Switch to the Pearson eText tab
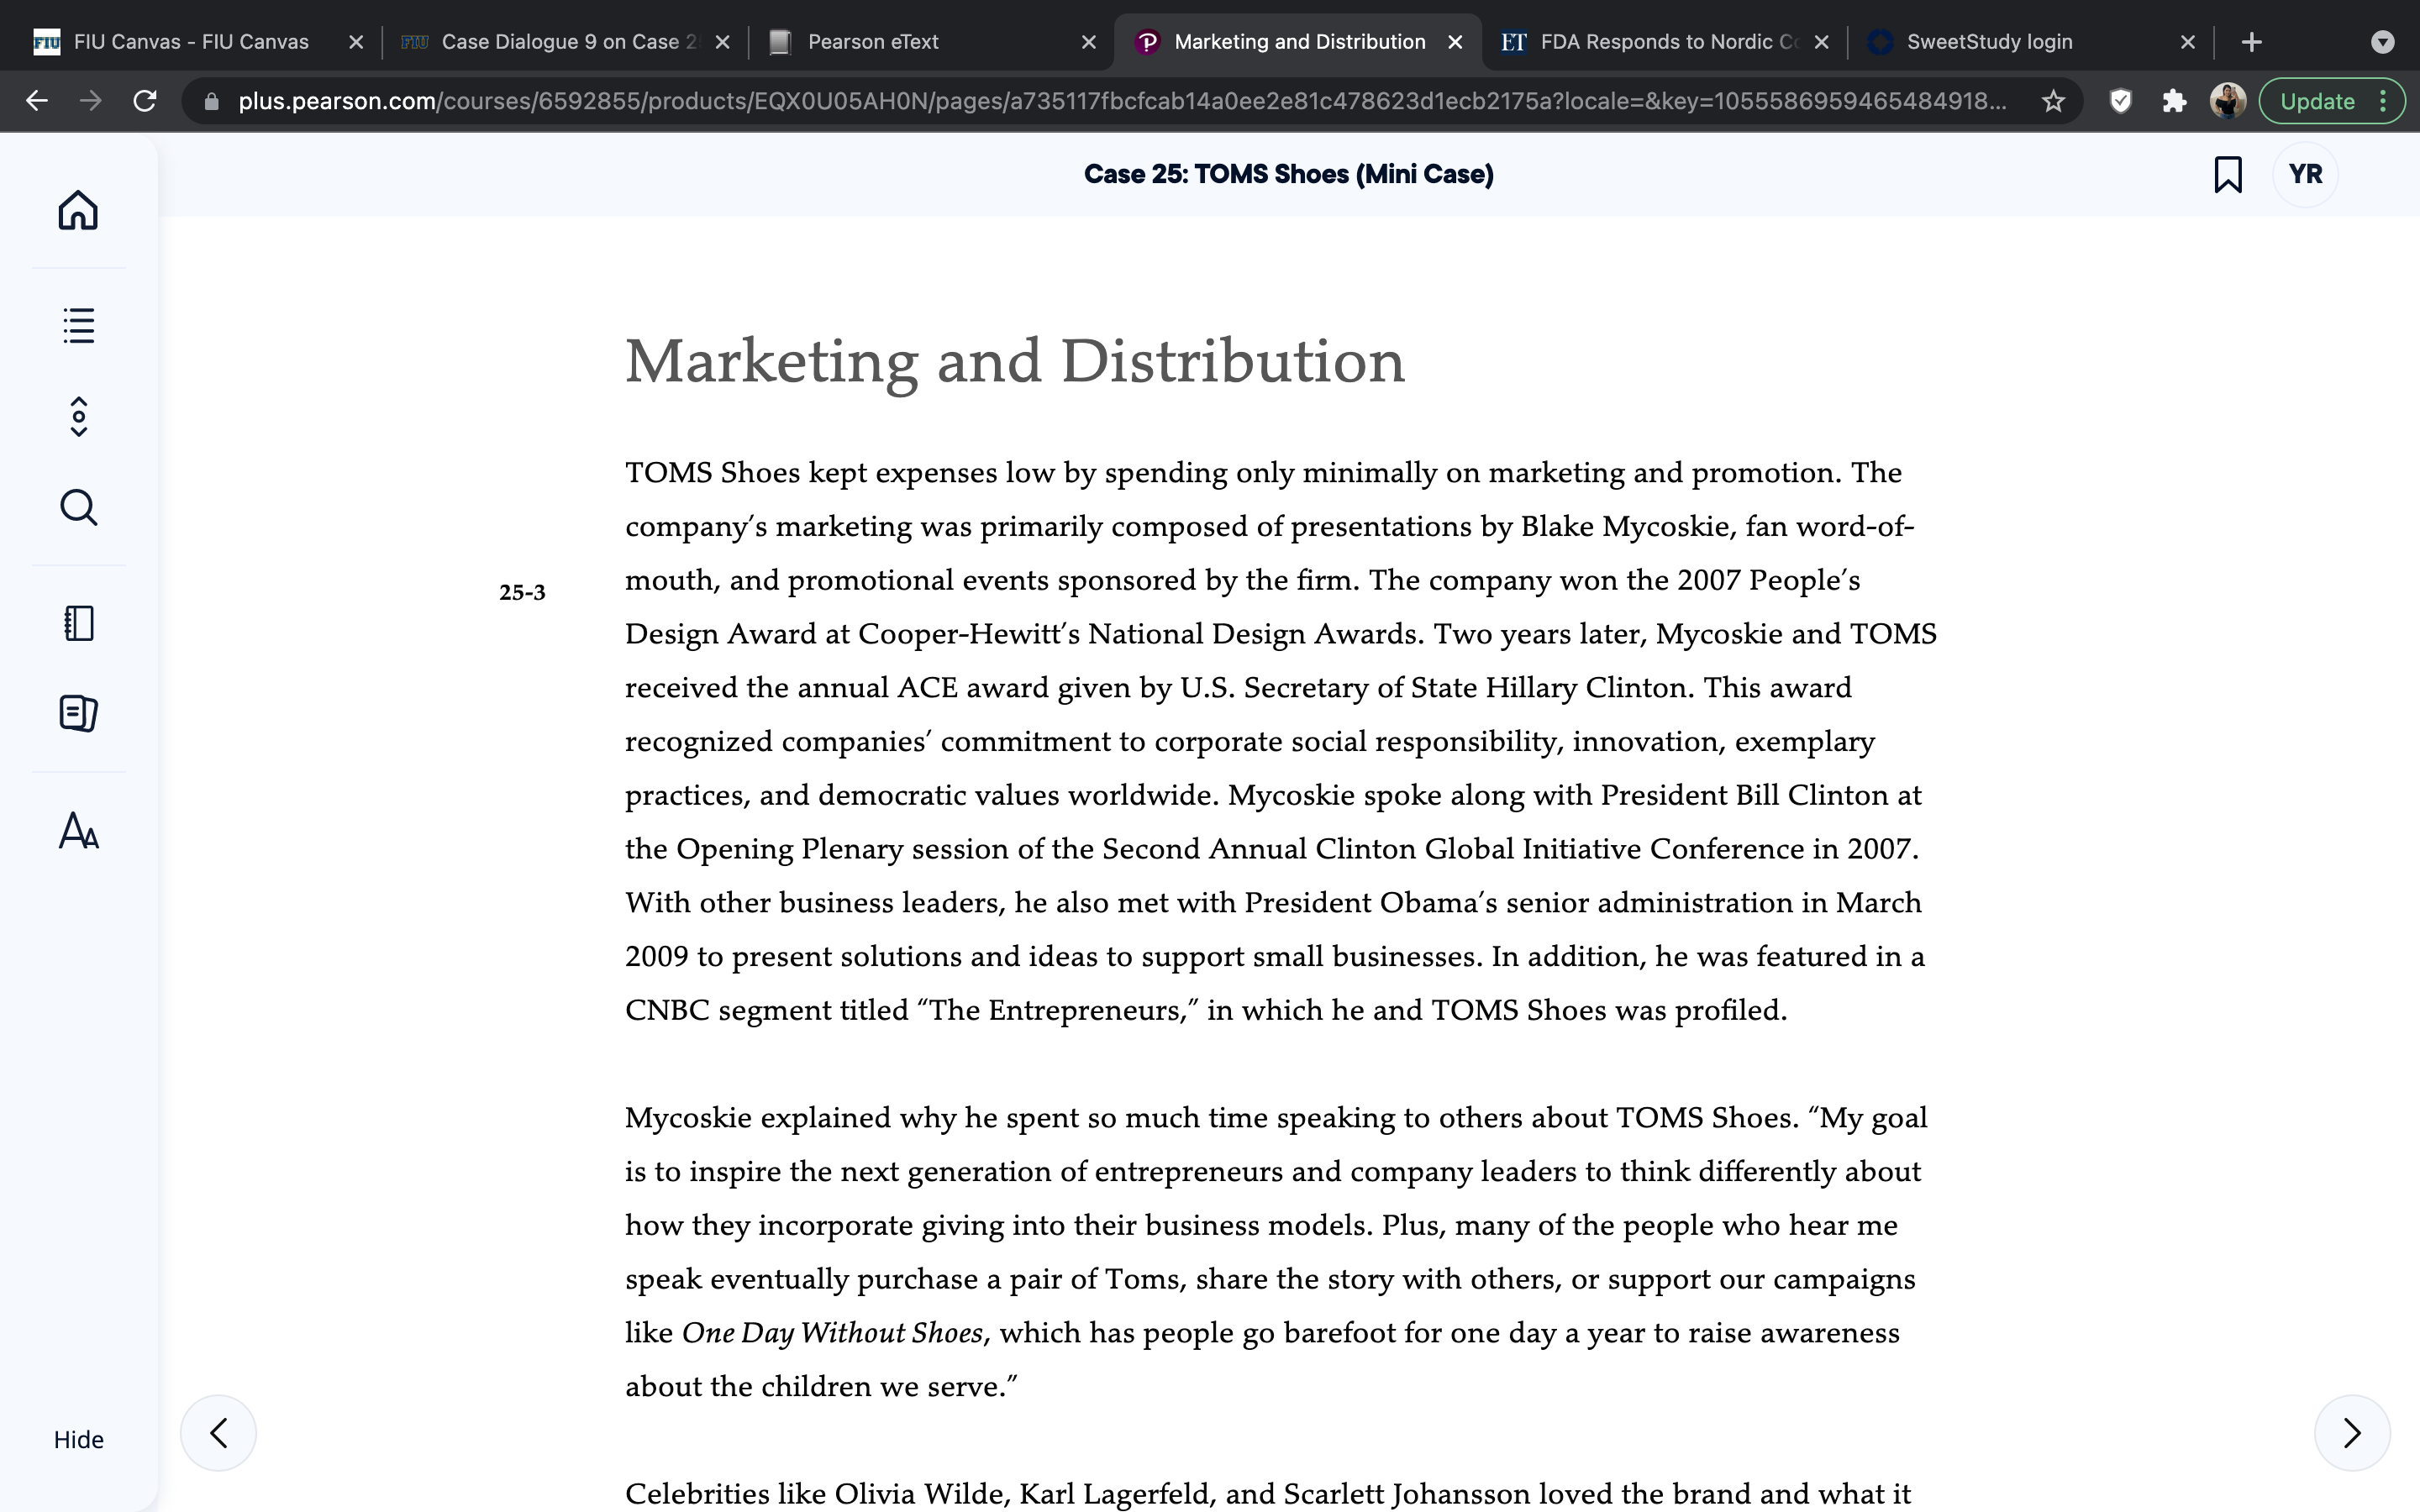This screenshot has height=1512, width=2420. click(930, 42)
